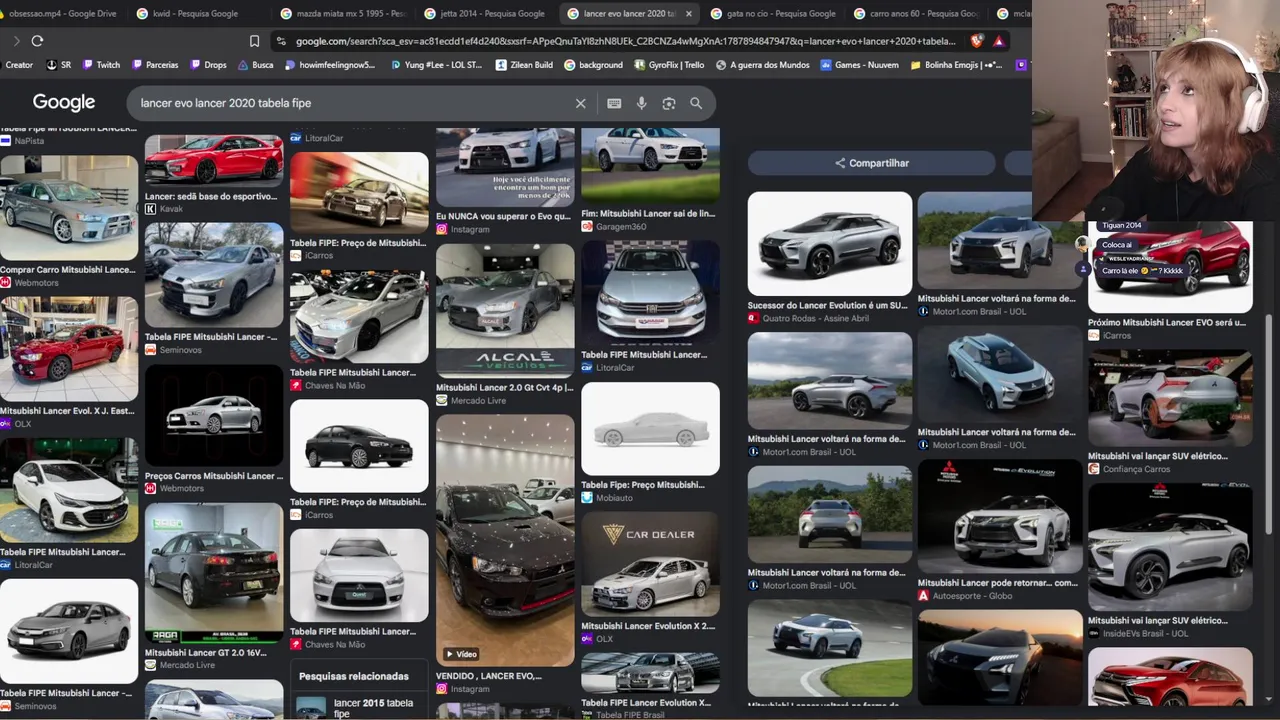The width and height of the screenshot is (1280, 720).
Task: Open the ALCALE Veículos grey Lancer image
Action: tap(505, 311)
